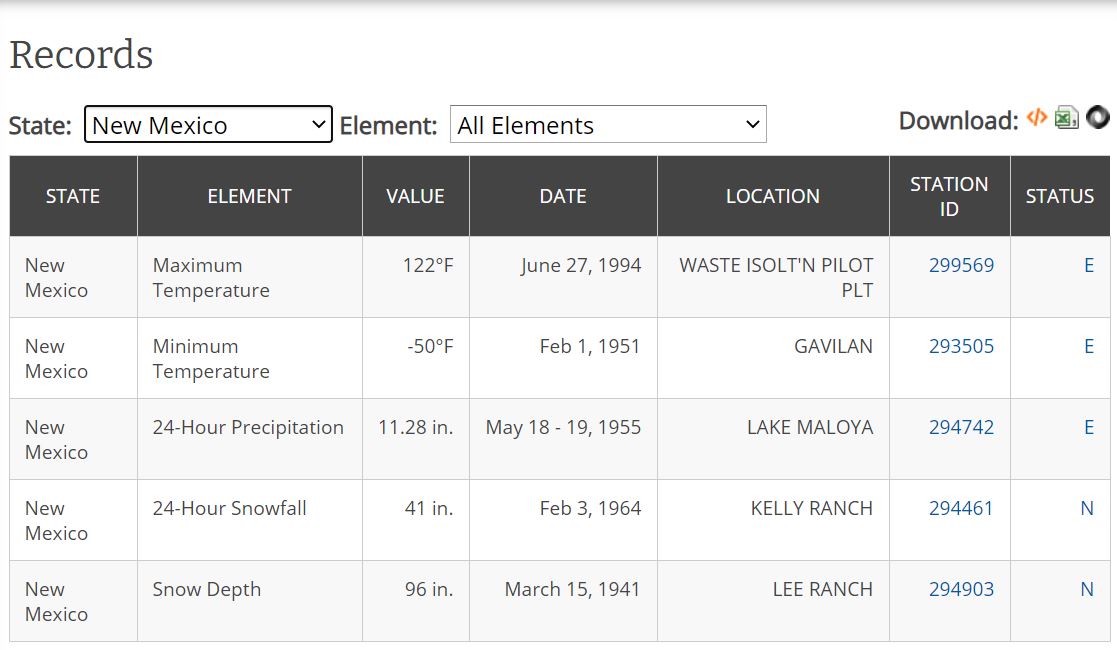Open status N for Snow Depth record

tap(1087, 589)
